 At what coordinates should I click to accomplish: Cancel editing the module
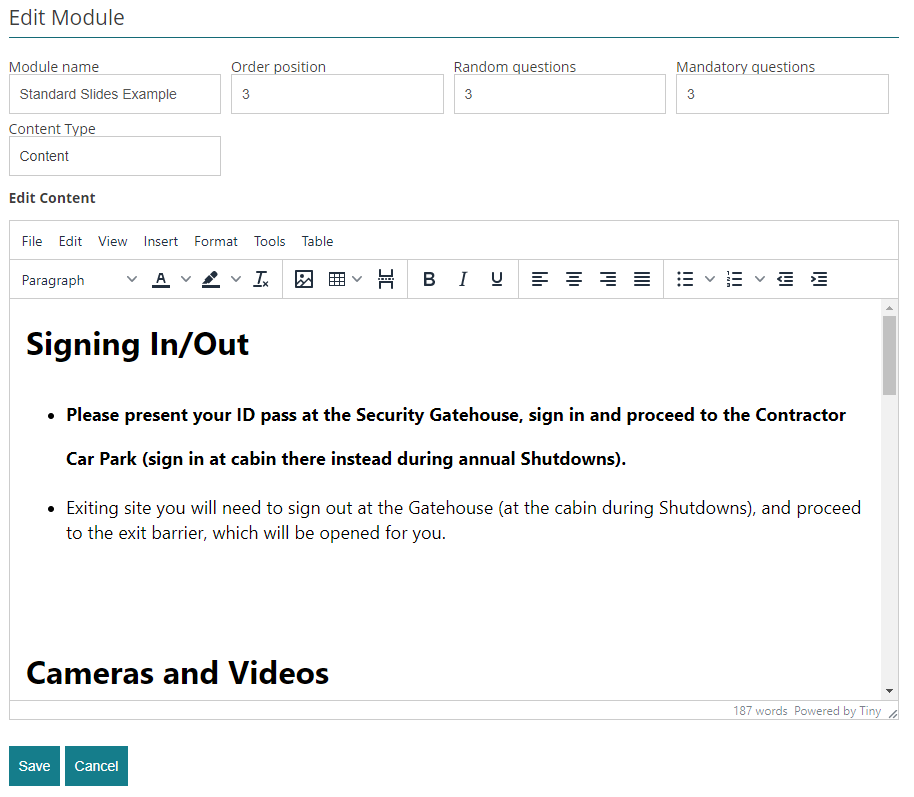[96, 766]
